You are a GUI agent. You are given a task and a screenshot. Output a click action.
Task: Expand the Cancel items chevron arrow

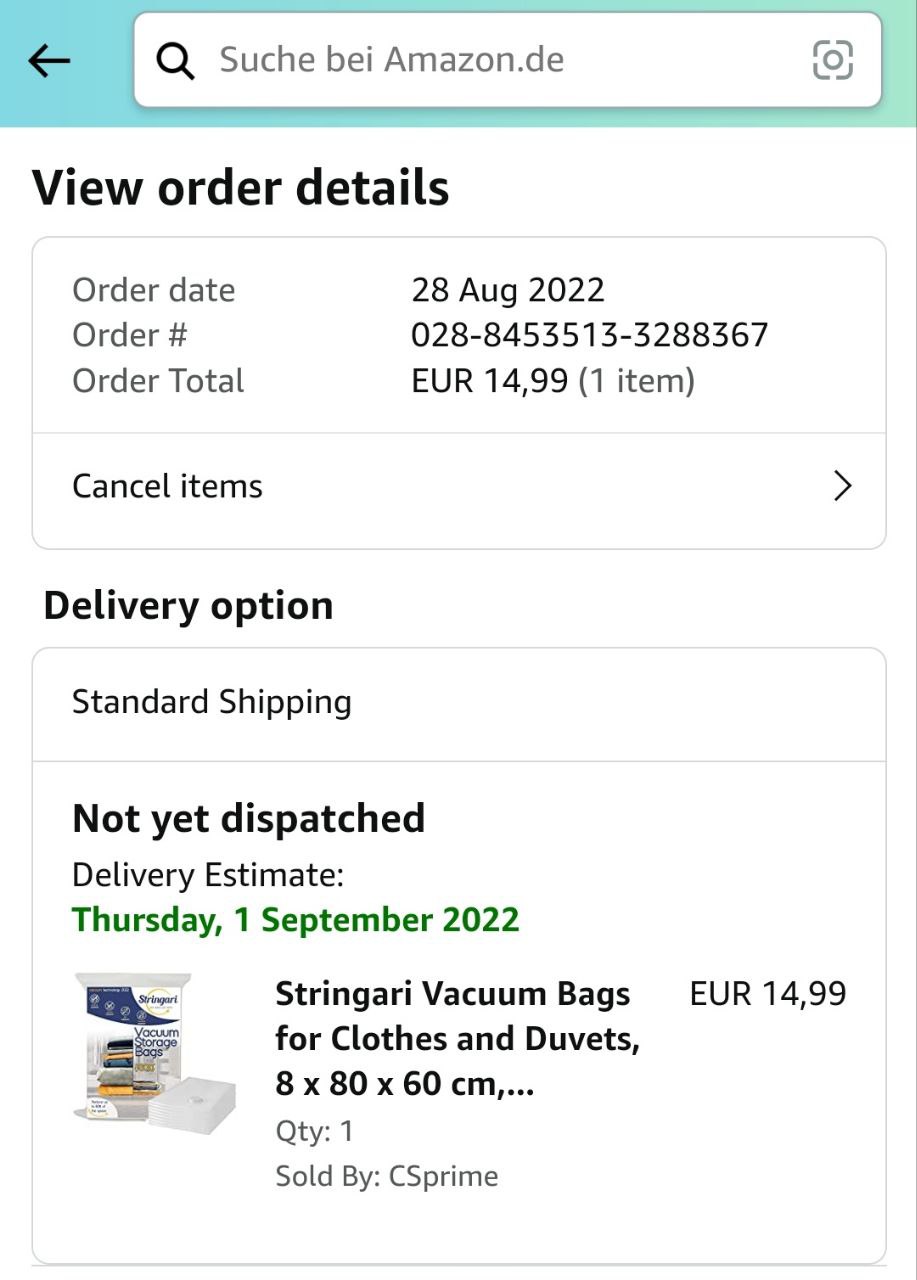point(842,487)
